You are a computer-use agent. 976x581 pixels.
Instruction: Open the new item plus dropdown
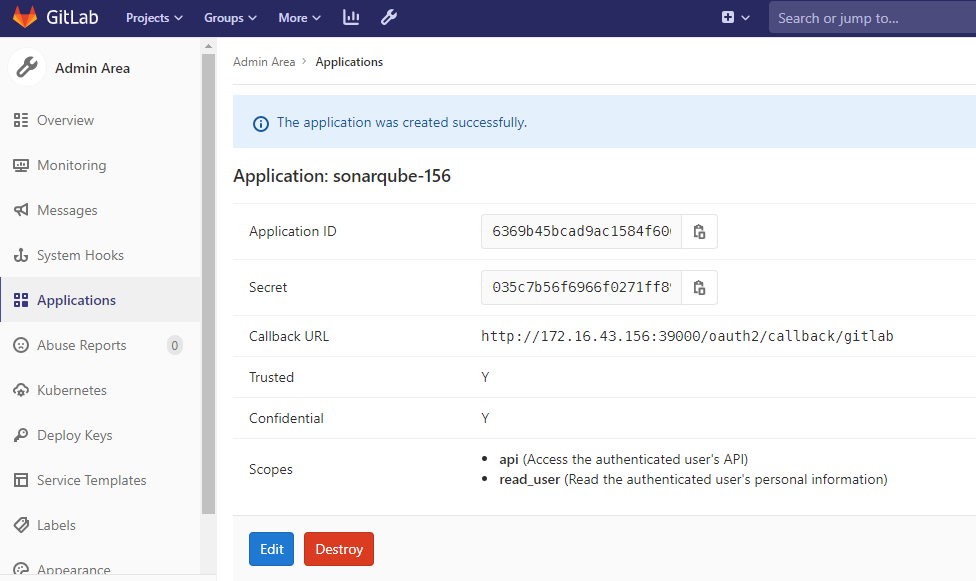click(x=735, y=18)
